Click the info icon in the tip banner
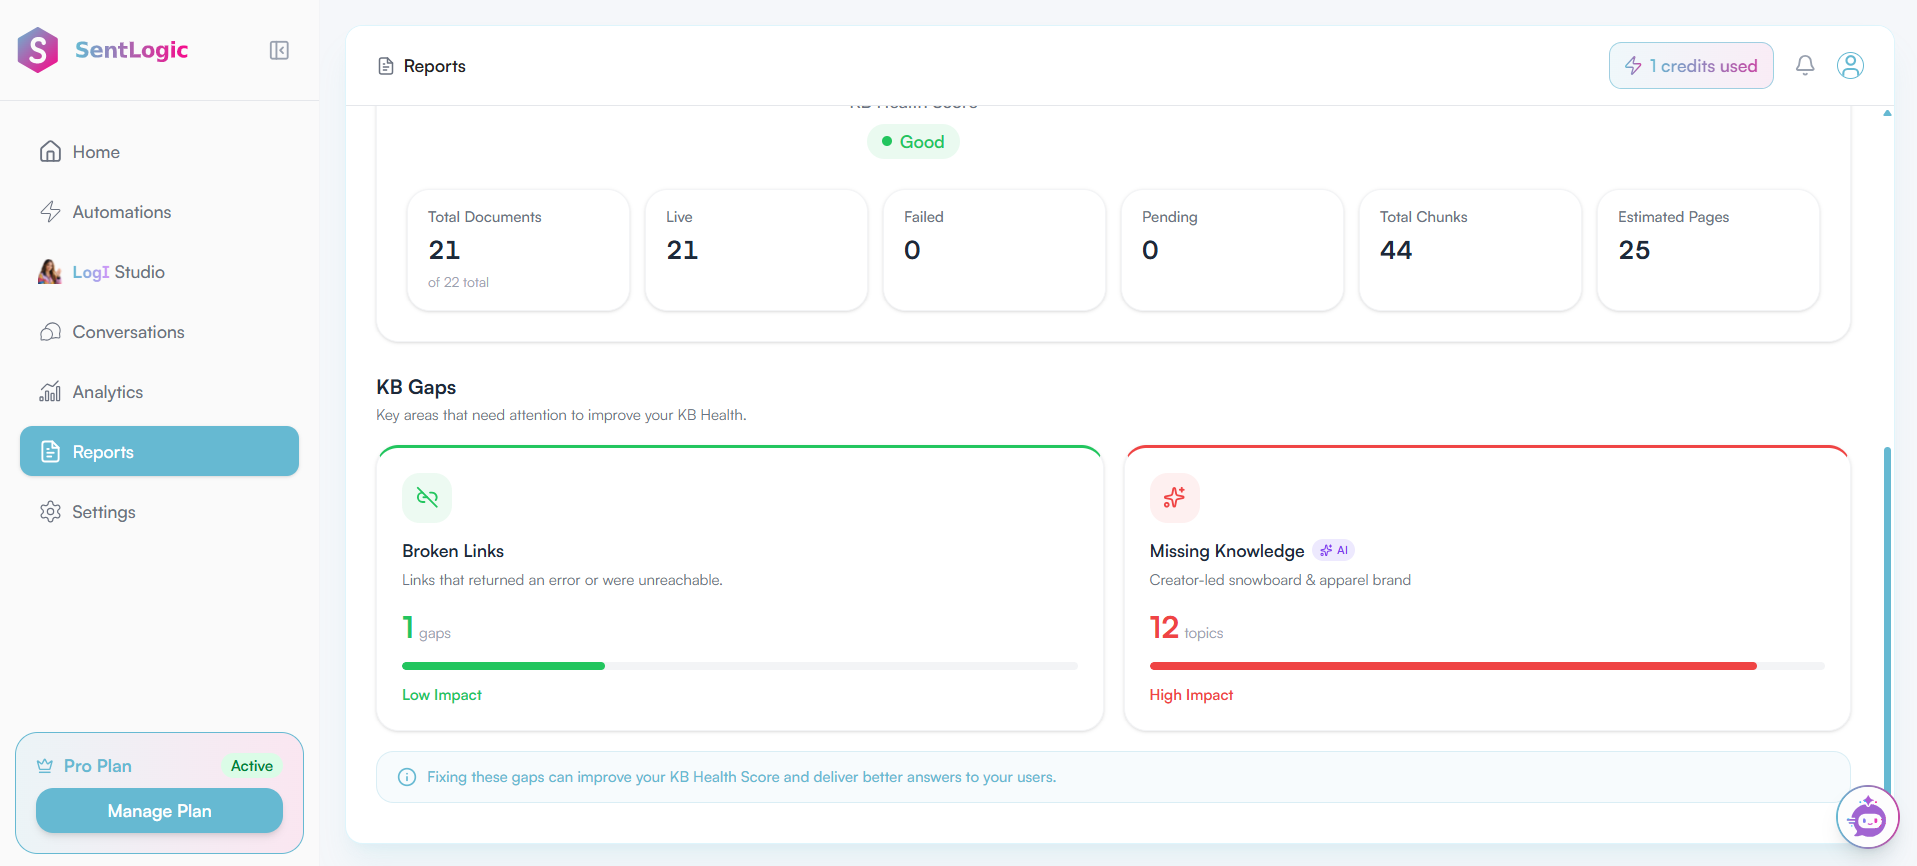The height and width of the screenshot is (866, 1917). tap(407, 777)
